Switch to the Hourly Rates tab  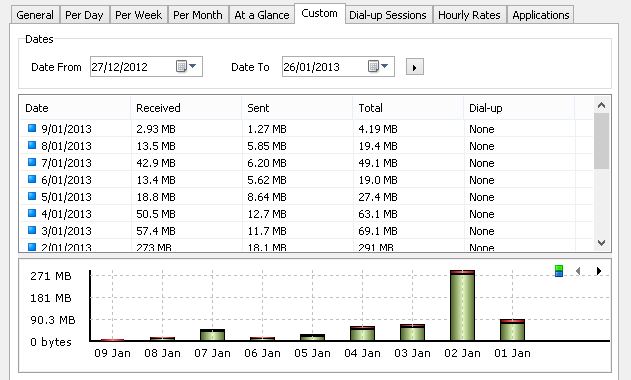469,15
